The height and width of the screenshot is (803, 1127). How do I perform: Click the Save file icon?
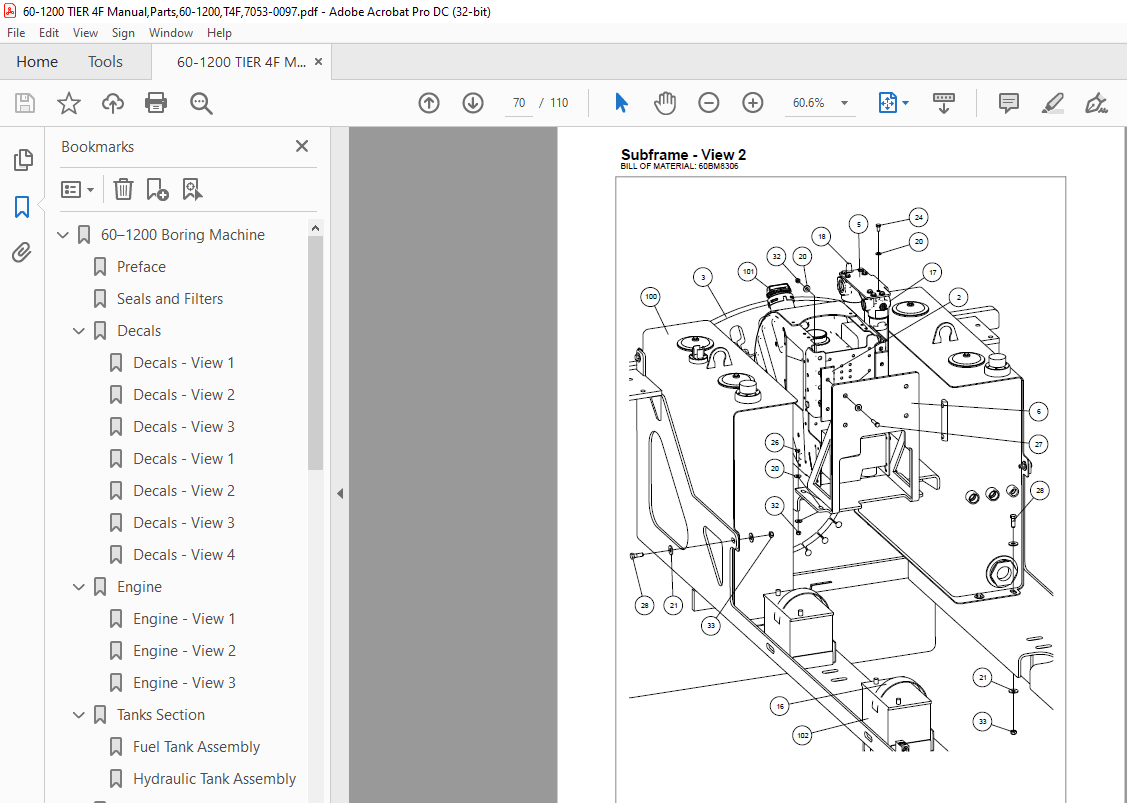(25, 103)
